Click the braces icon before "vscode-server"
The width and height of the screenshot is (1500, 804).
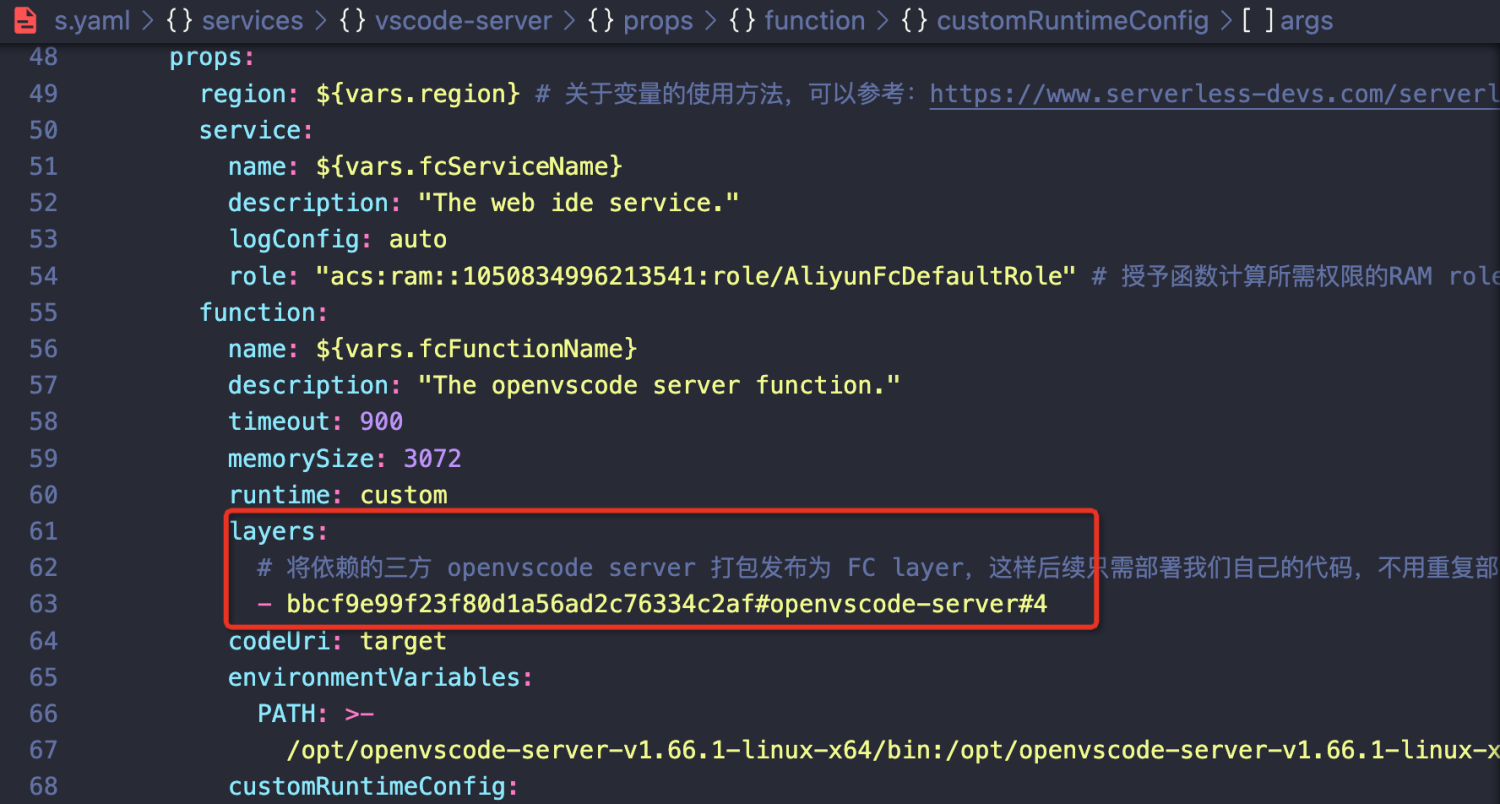click(x=352, y=21)
